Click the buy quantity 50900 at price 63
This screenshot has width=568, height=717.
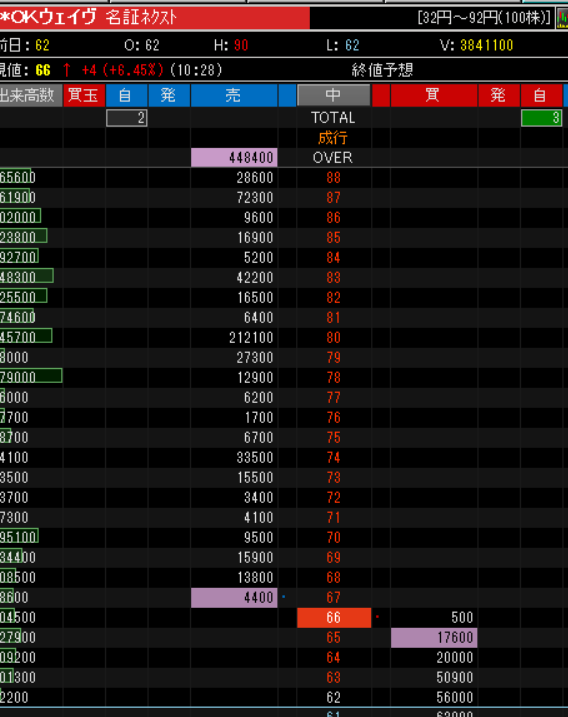click(454, 677)
